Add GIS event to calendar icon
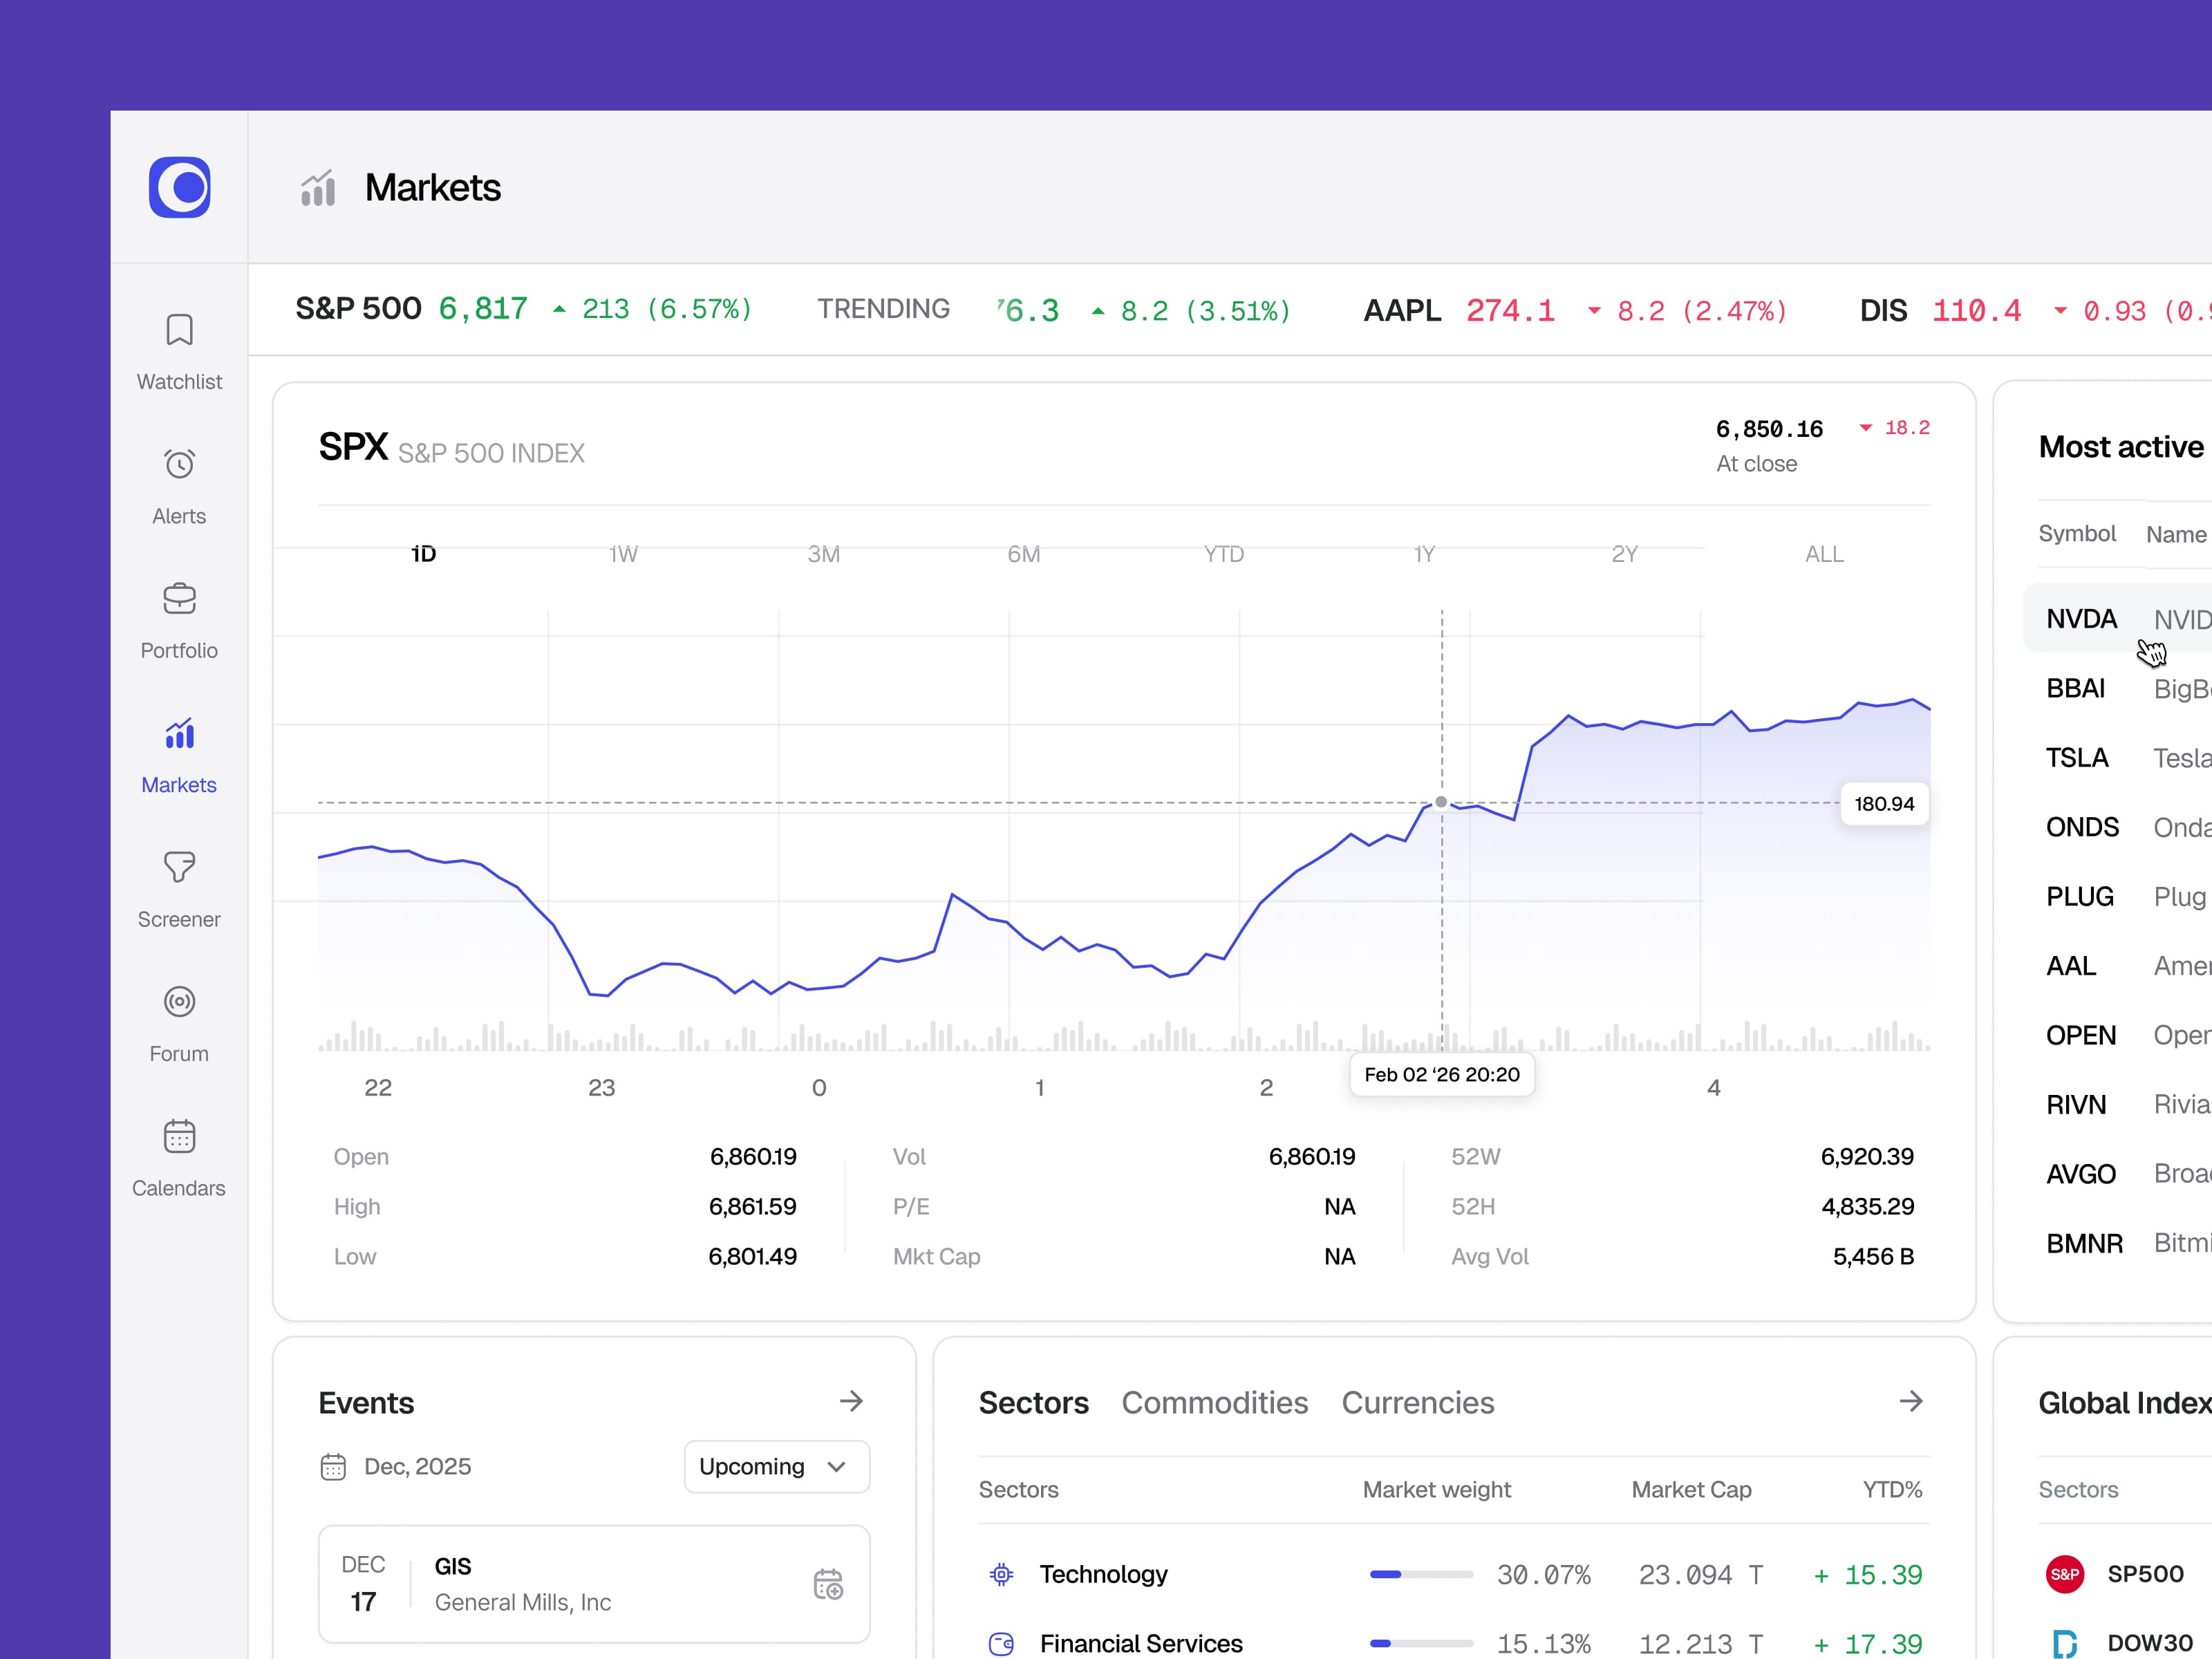This screenshot has height=1659, width=2212. coord(828,1584)
